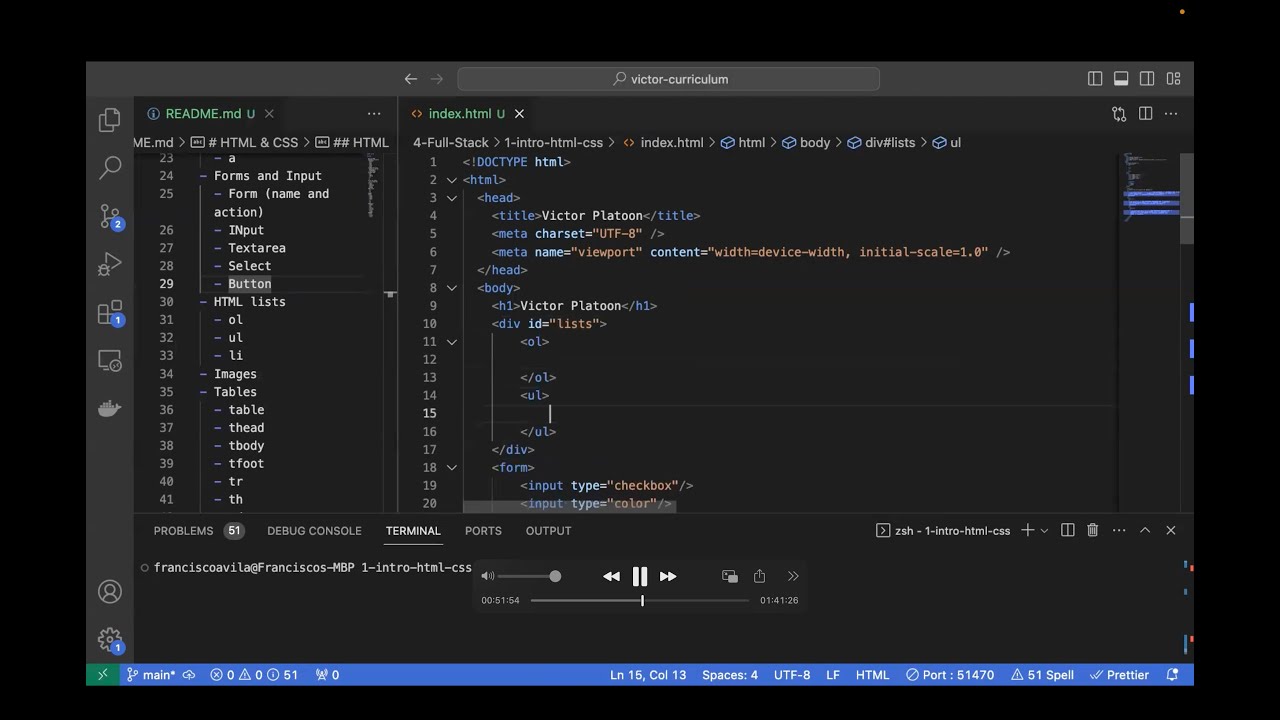Click the main* branch in status bar
This screenshot has height=720, width=1280.
coord(151,675)
